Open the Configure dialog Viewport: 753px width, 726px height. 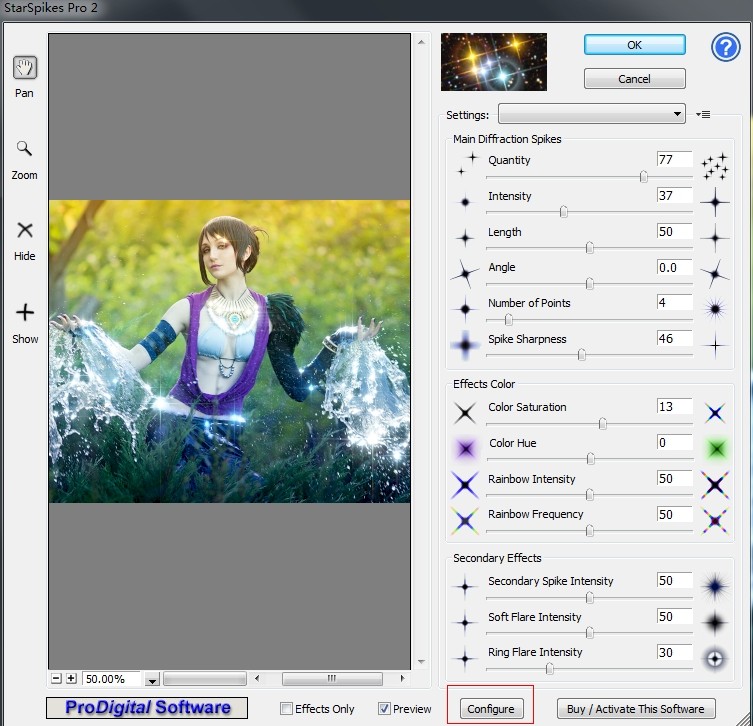[x=491, y=709]
